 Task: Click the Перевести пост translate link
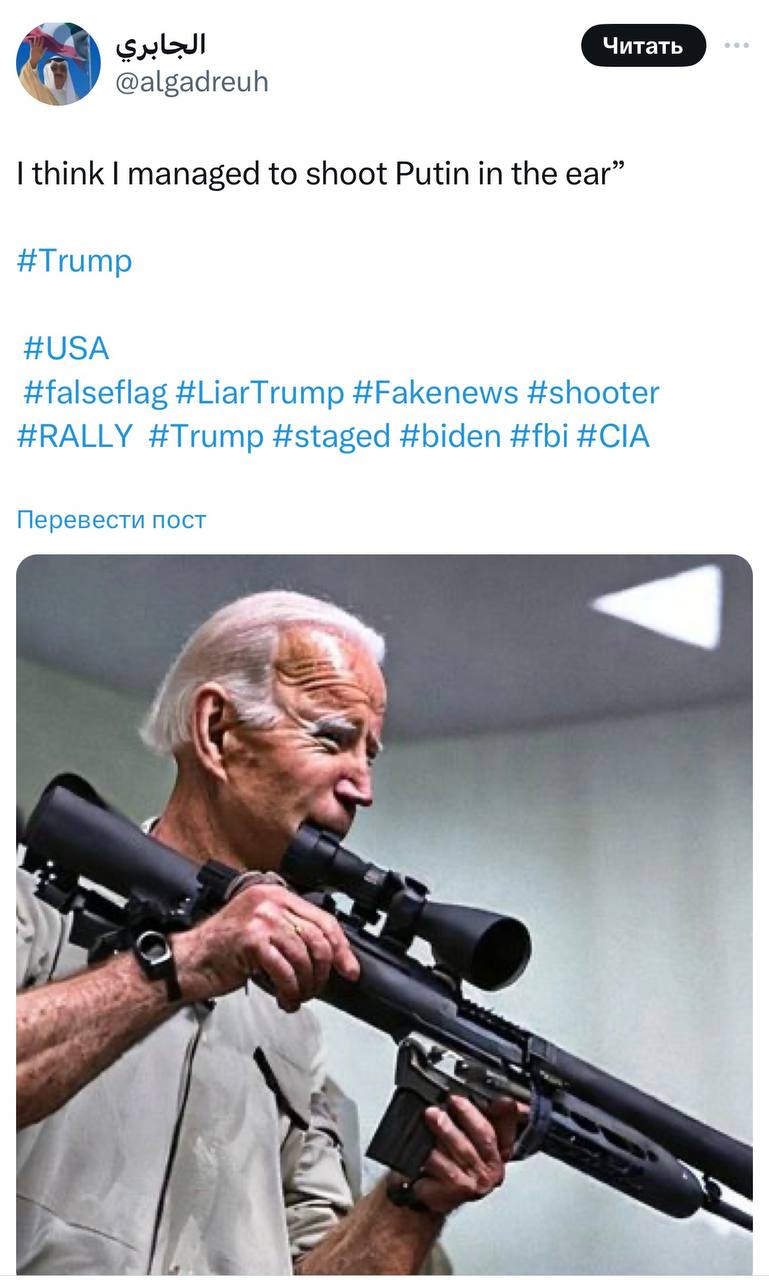111,520
